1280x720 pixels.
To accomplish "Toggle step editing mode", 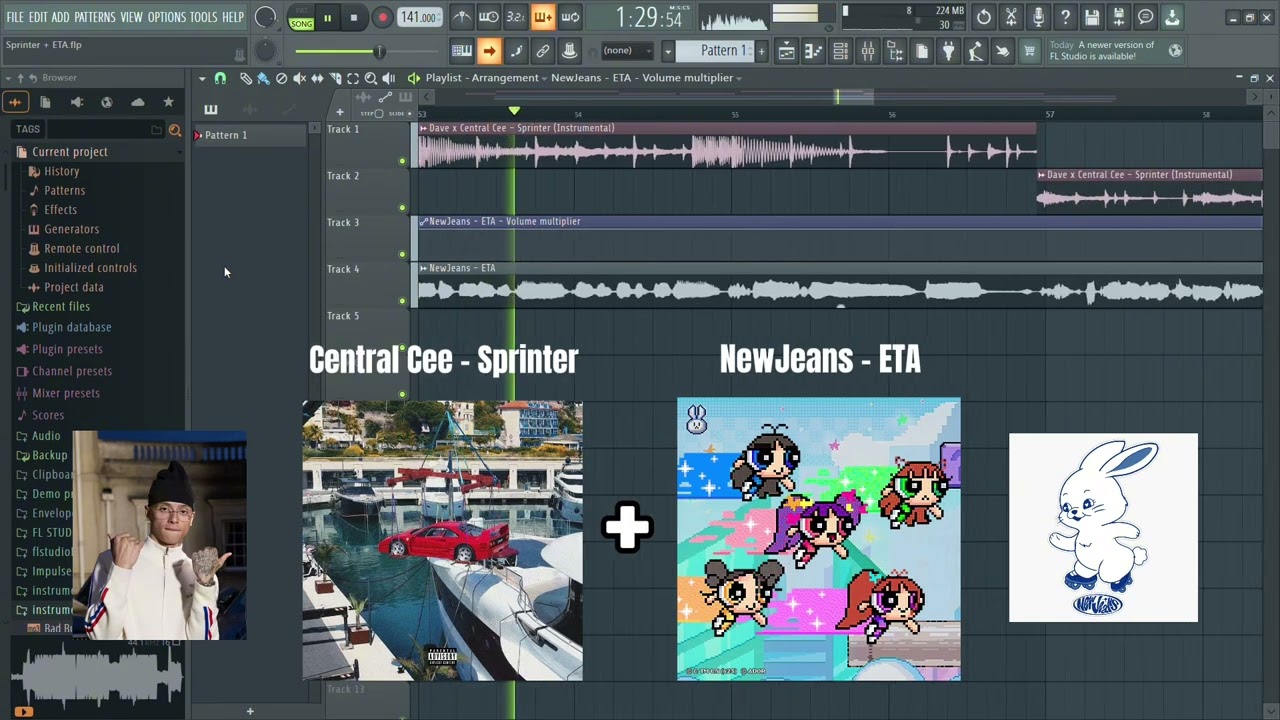I will tap(516, 51).
